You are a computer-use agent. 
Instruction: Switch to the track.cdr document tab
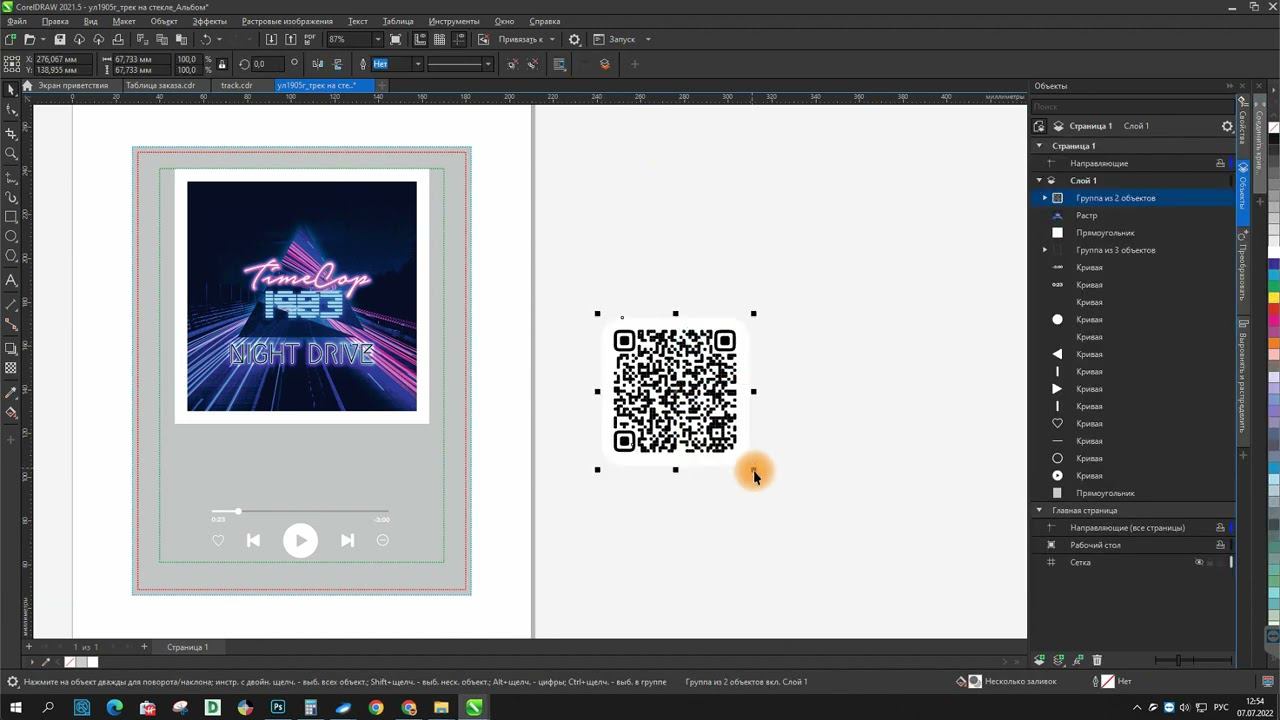click(236, 85)
